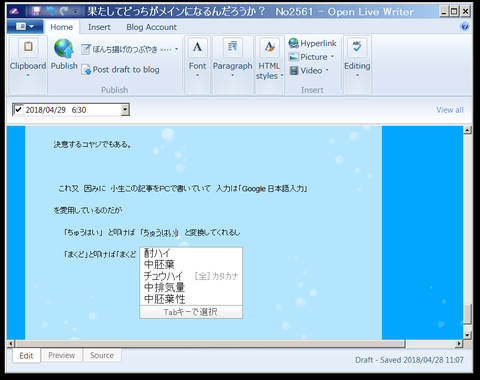Click Draft - Saved status text
This screenshot has width=480, height=380.
[x=409, y=360]
